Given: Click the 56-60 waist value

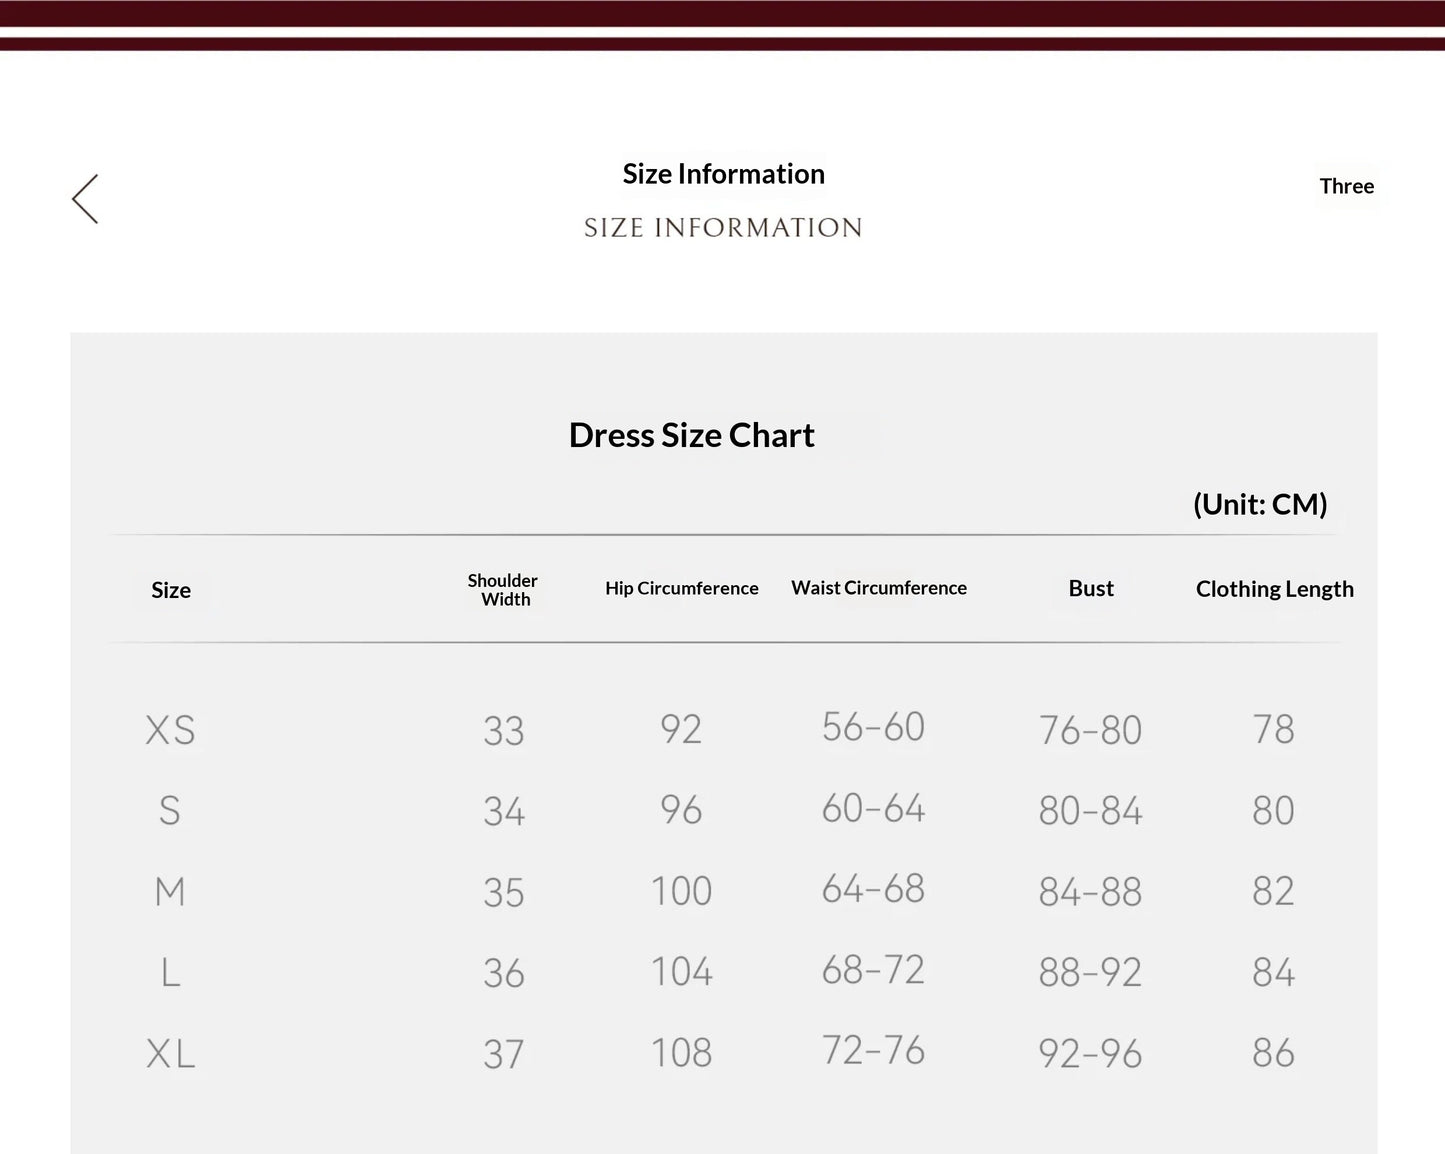Looking at the screenshot, I should pos(873,727).
